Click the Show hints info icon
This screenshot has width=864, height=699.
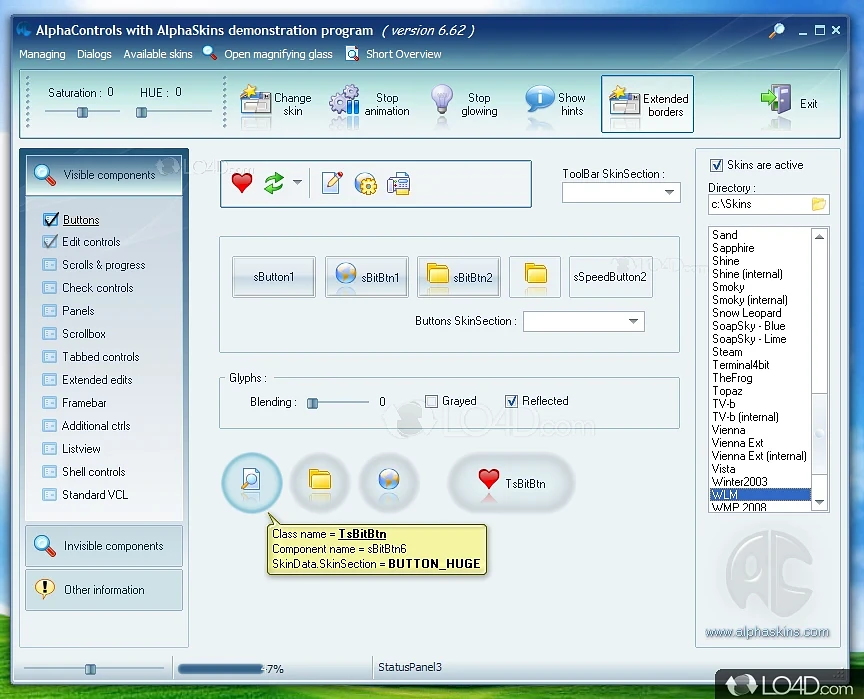pyautogui.click(x=540, y=101)
